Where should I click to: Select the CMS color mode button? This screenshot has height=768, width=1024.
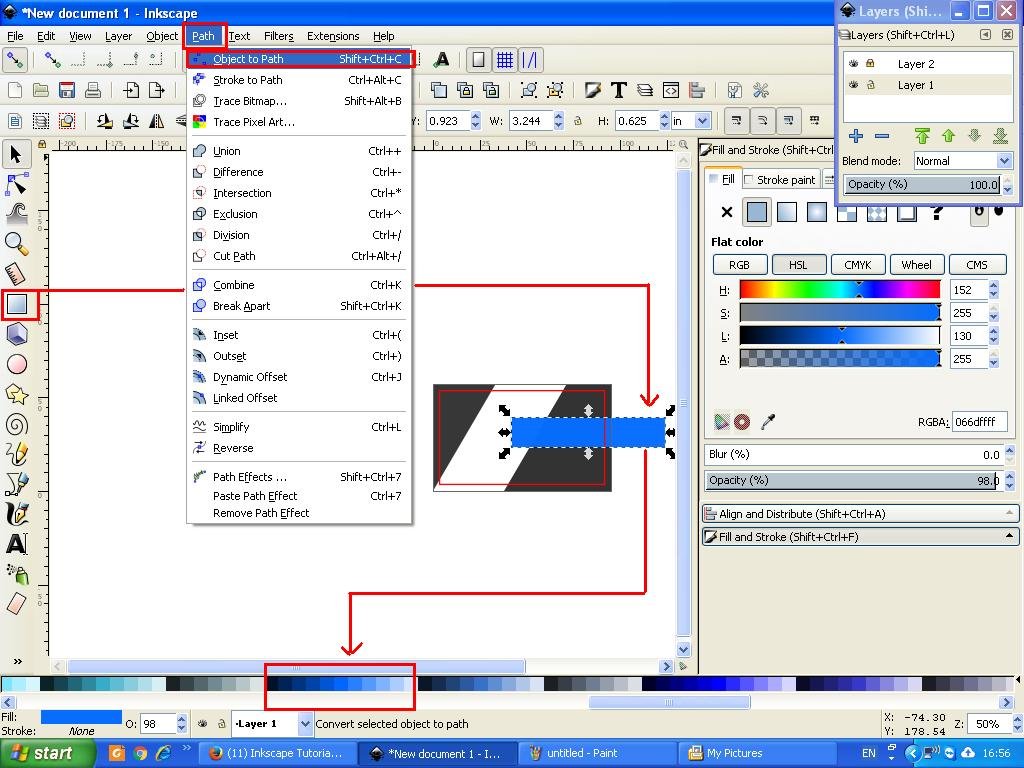tap(977, 264)
